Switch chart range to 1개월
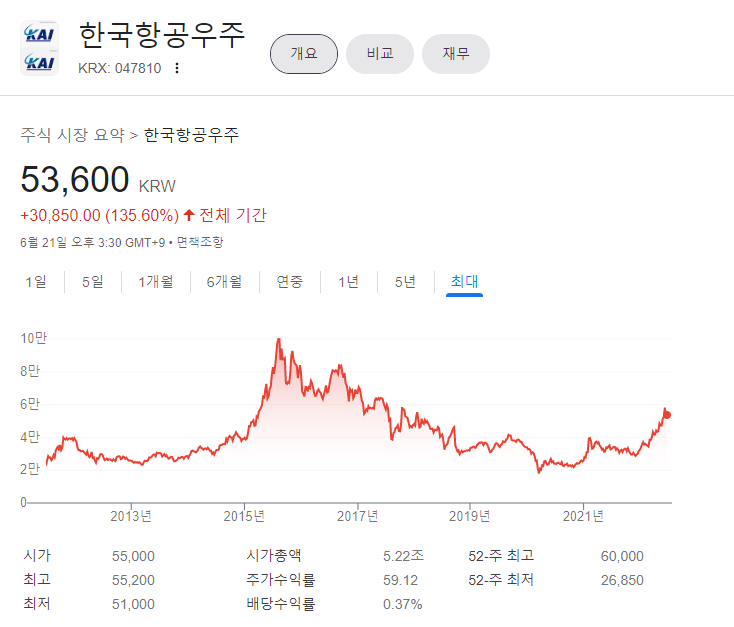 (156, 282)
